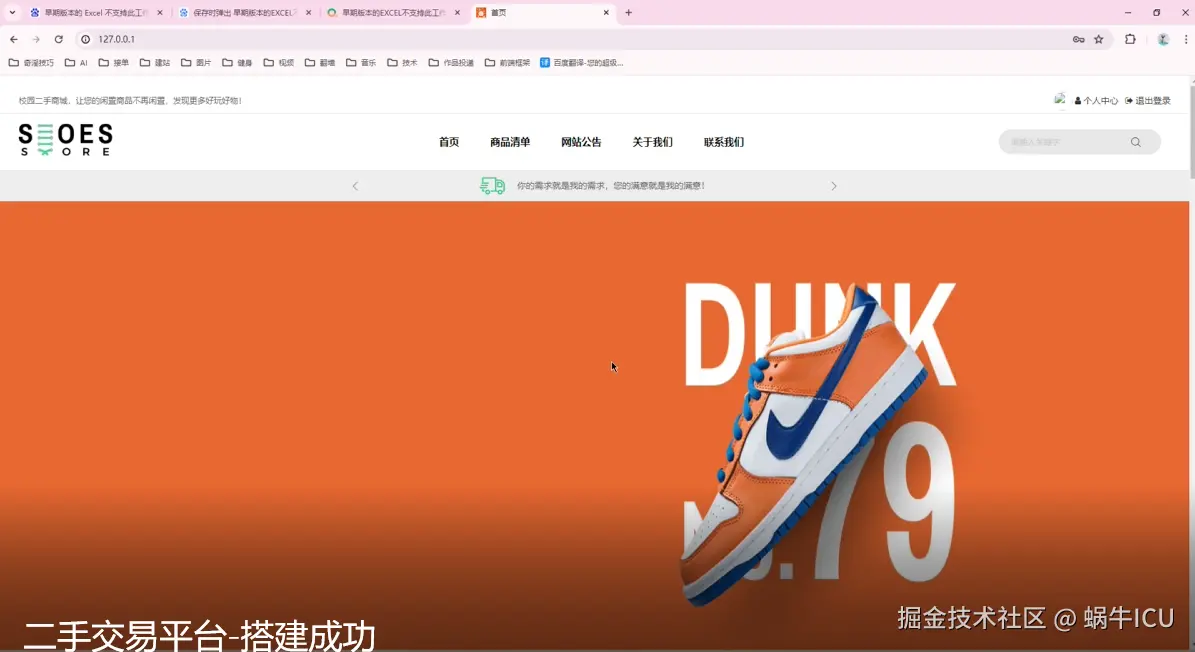The width and height of the screenshot is (1195, 652).
Task: Open the 建站 bookmark folder
Action: [x=155, y=62]
